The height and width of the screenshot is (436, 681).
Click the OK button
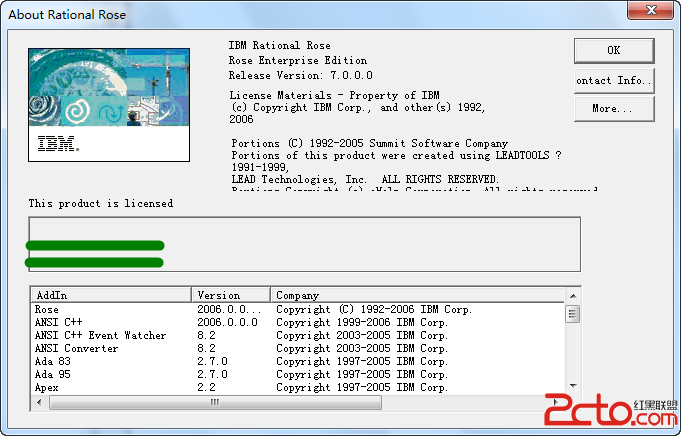click(614, 50)
